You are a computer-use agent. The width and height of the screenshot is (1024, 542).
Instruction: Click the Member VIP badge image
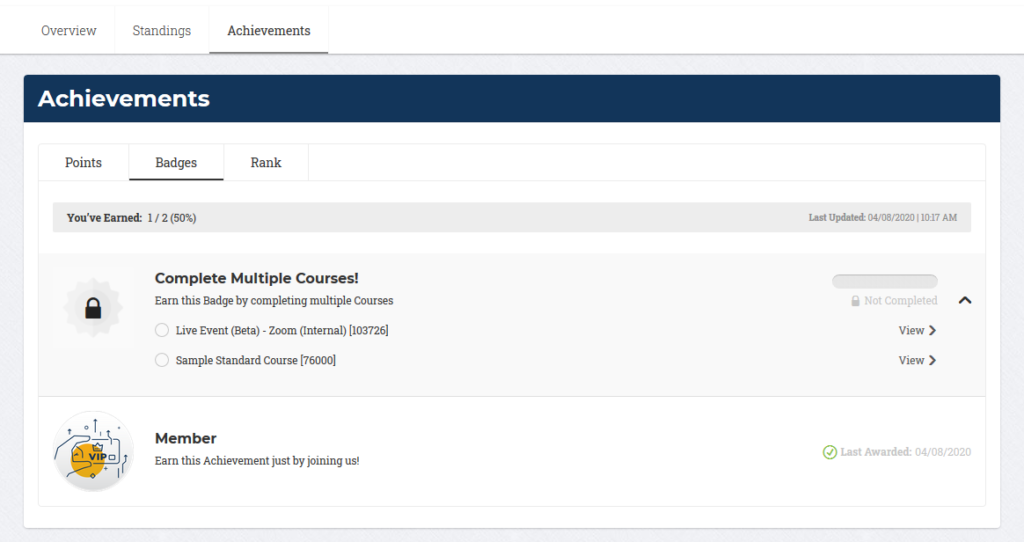[x=93, y=451]
